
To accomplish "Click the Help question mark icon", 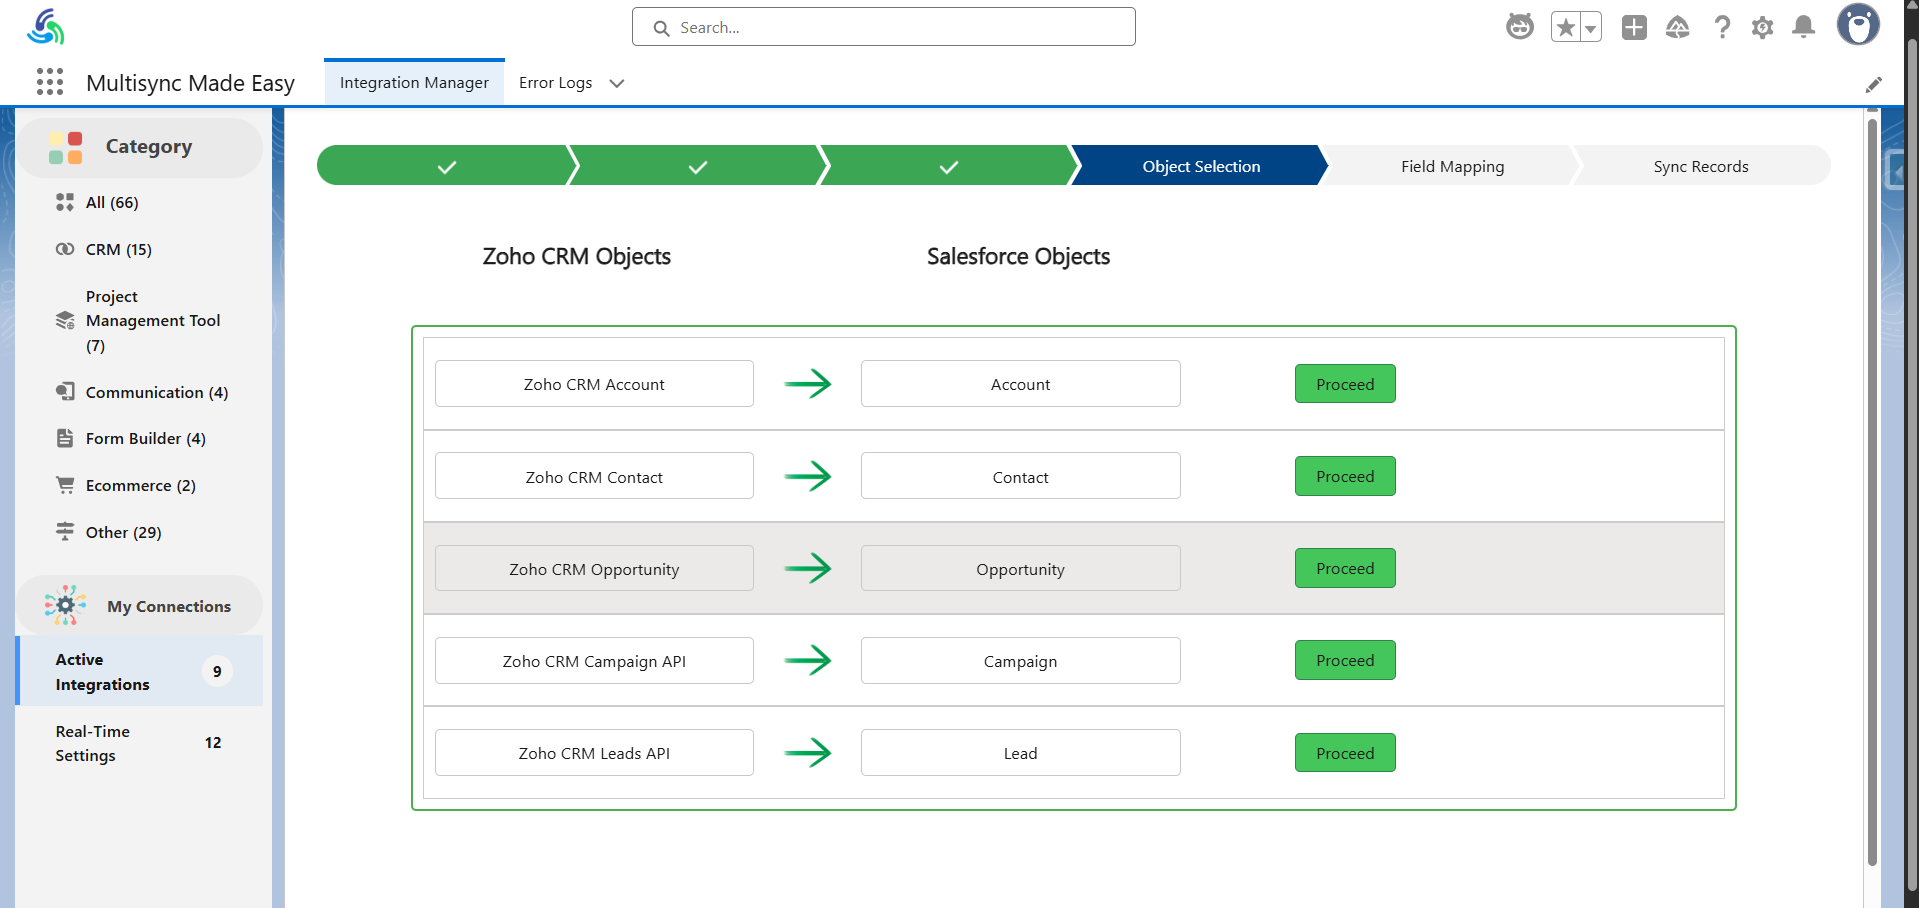I will coord(1721,27).
